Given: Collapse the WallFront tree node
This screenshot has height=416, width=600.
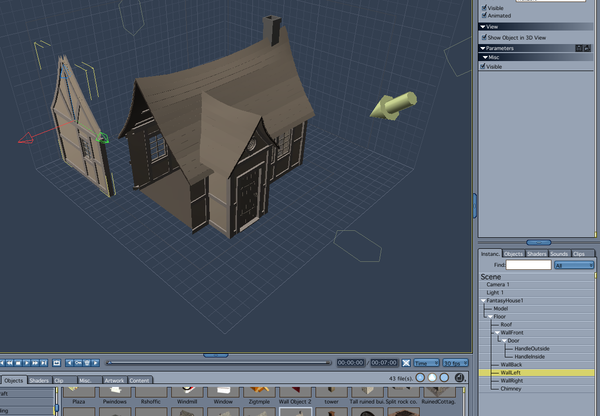Looking at the screenshot, I should click(497, 333).
